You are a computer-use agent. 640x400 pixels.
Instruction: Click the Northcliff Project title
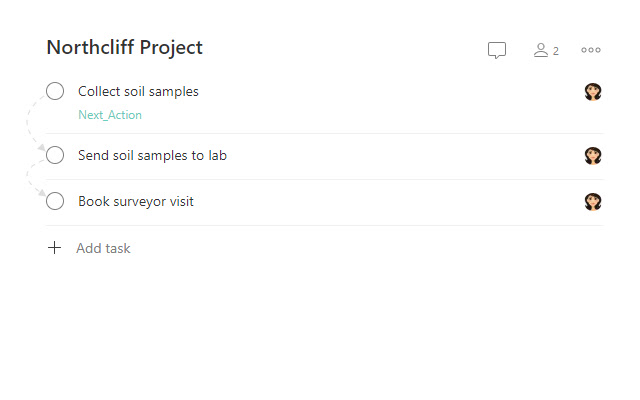pyautogui.click(x=124, y=47)
